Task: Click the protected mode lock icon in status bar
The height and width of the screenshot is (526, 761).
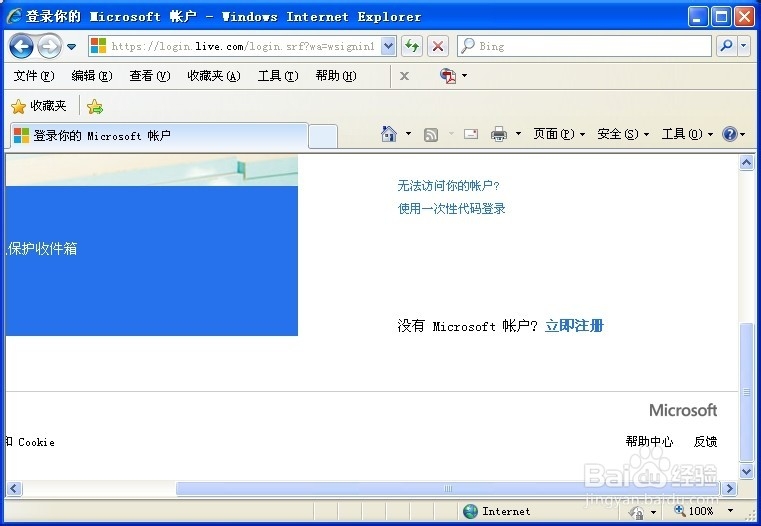Action: point(636,512)
